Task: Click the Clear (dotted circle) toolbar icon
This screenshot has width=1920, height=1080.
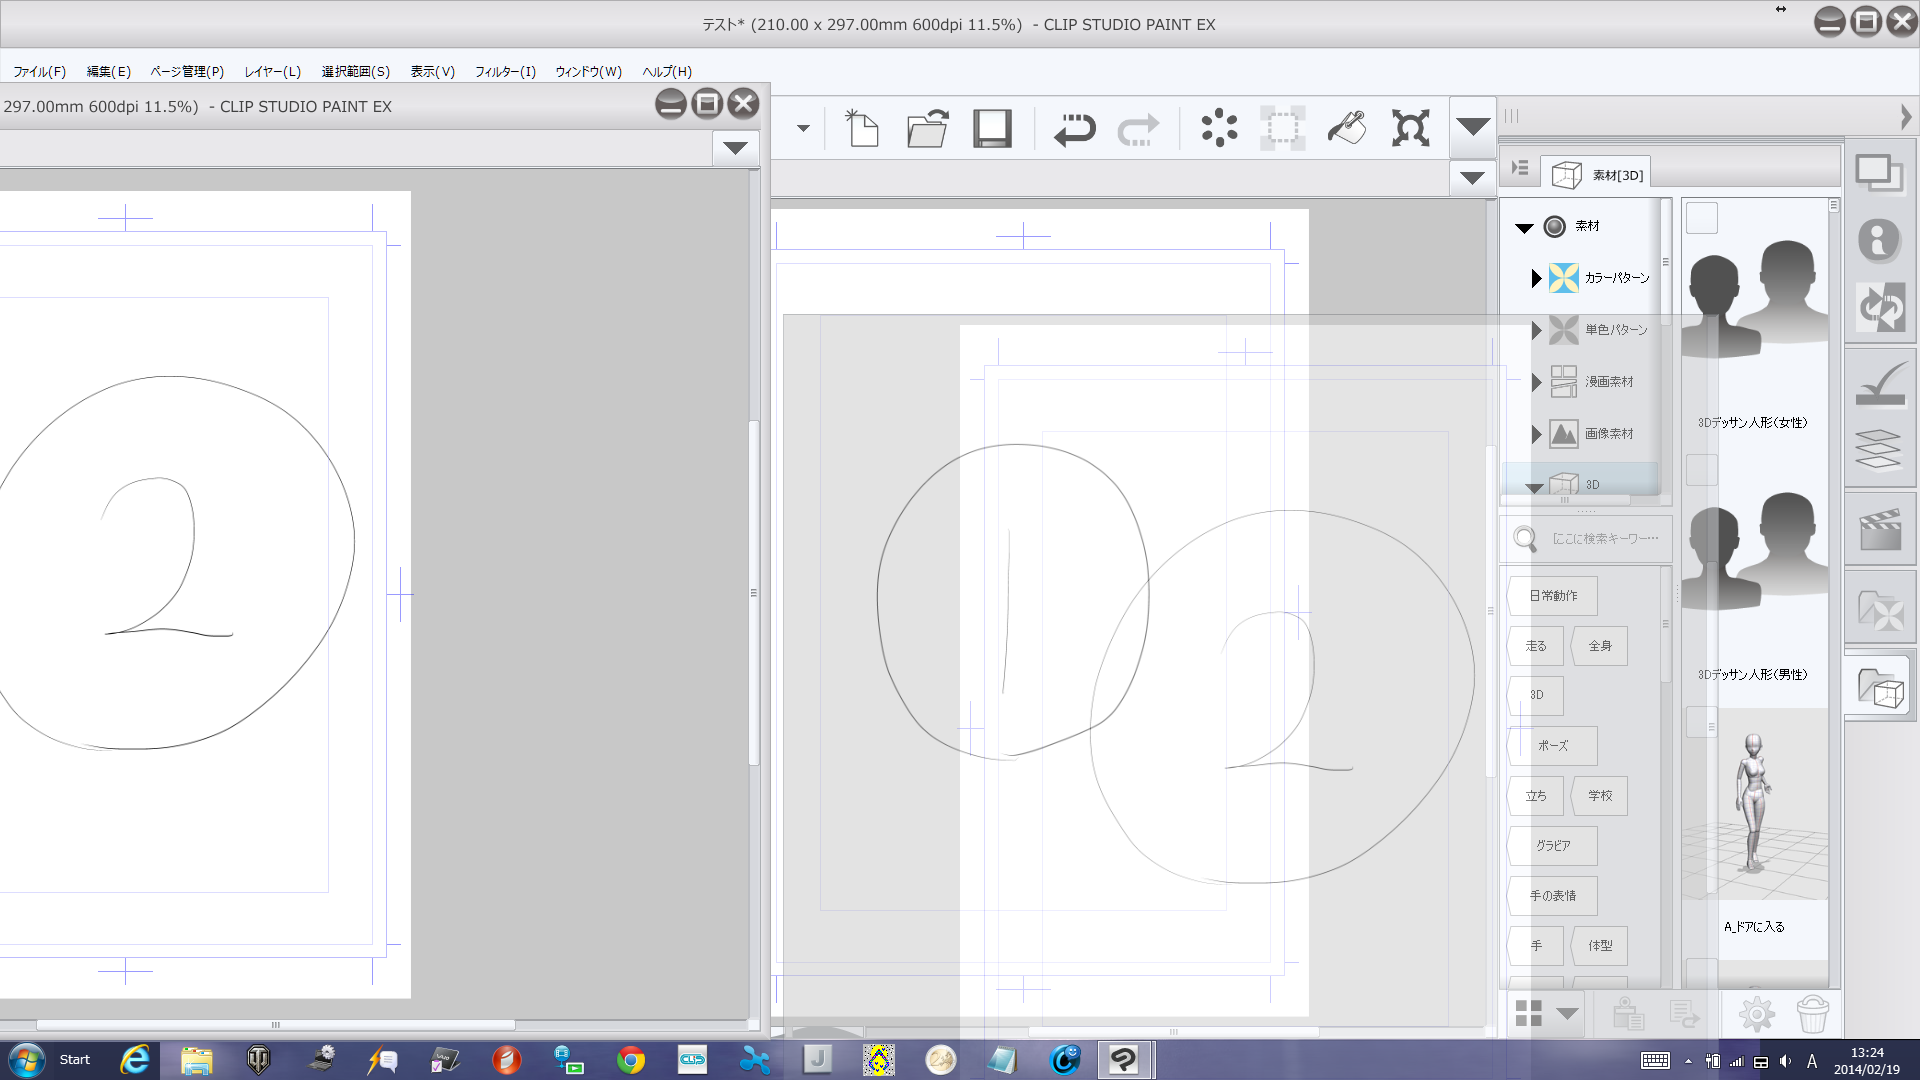Action: point(1219,129)
